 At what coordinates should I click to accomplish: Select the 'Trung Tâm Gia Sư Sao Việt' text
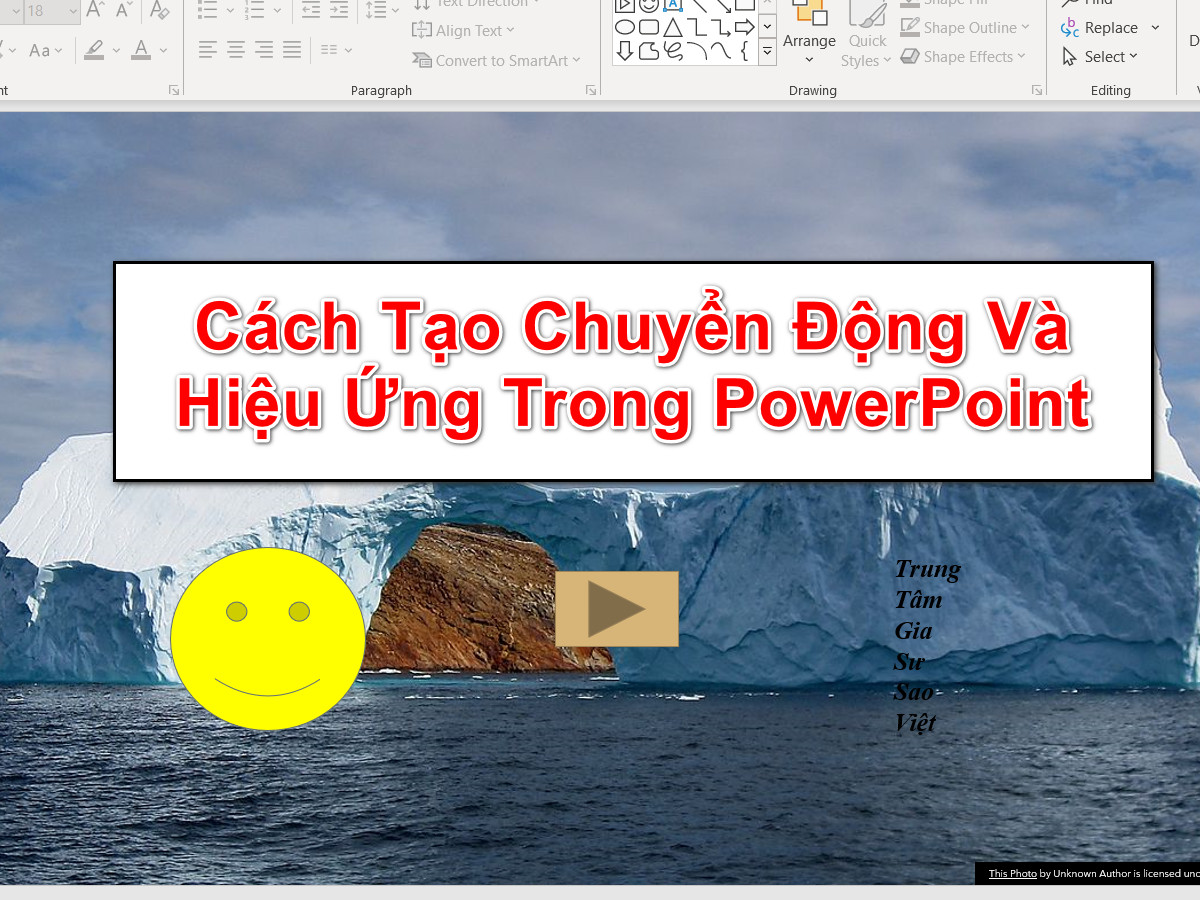927,645
